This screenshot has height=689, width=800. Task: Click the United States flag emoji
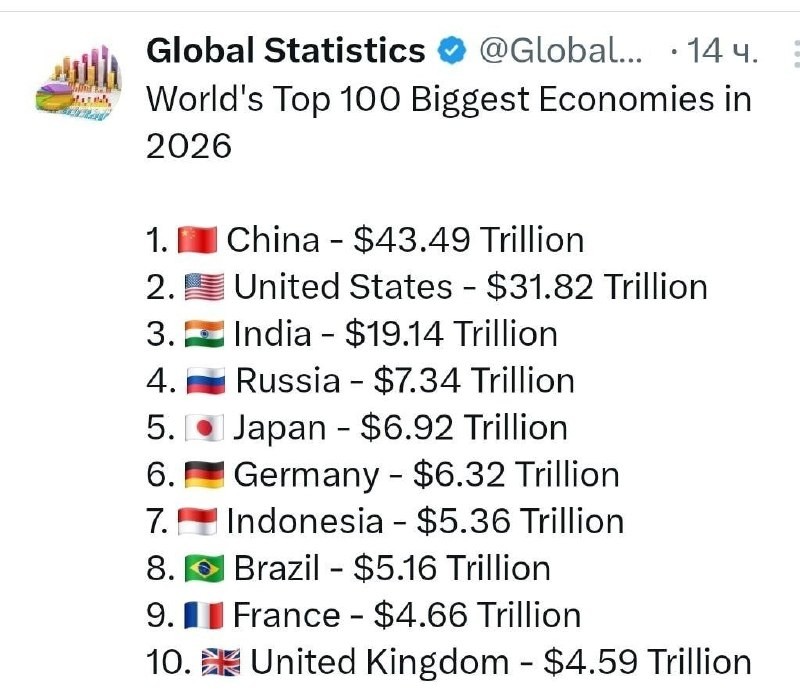[x=204, y=287]
